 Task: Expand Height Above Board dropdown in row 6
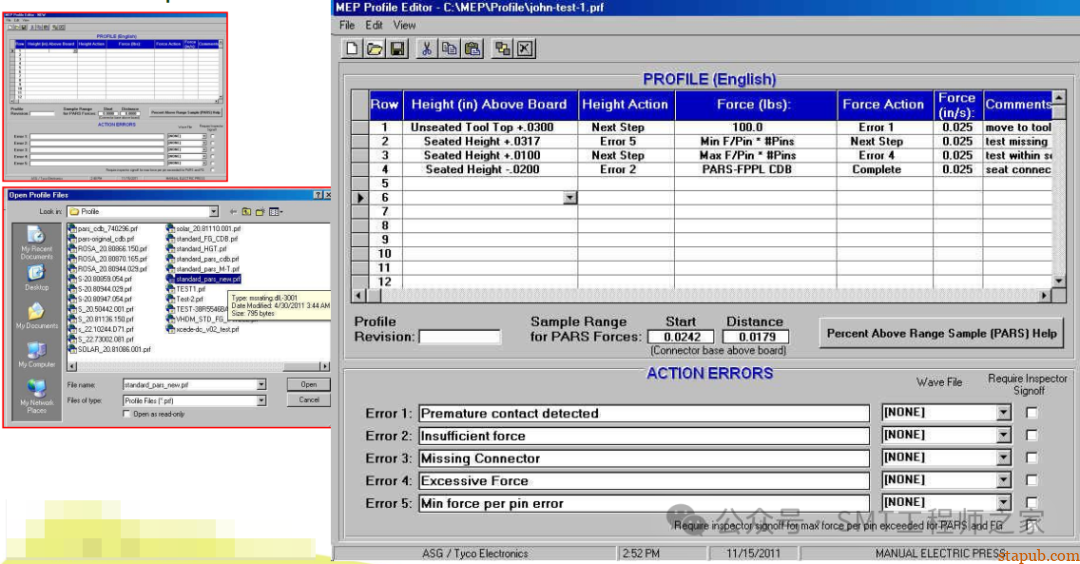570,198
